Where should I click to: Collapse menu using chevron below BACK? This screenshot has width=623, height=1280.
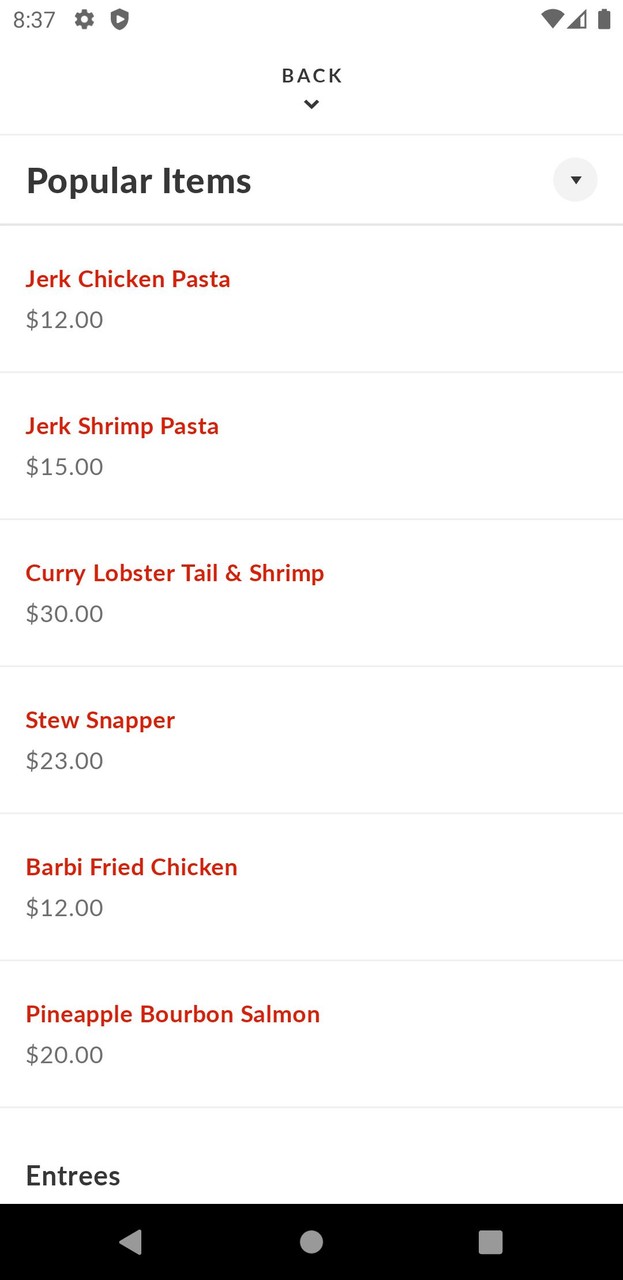click(312, 104)
